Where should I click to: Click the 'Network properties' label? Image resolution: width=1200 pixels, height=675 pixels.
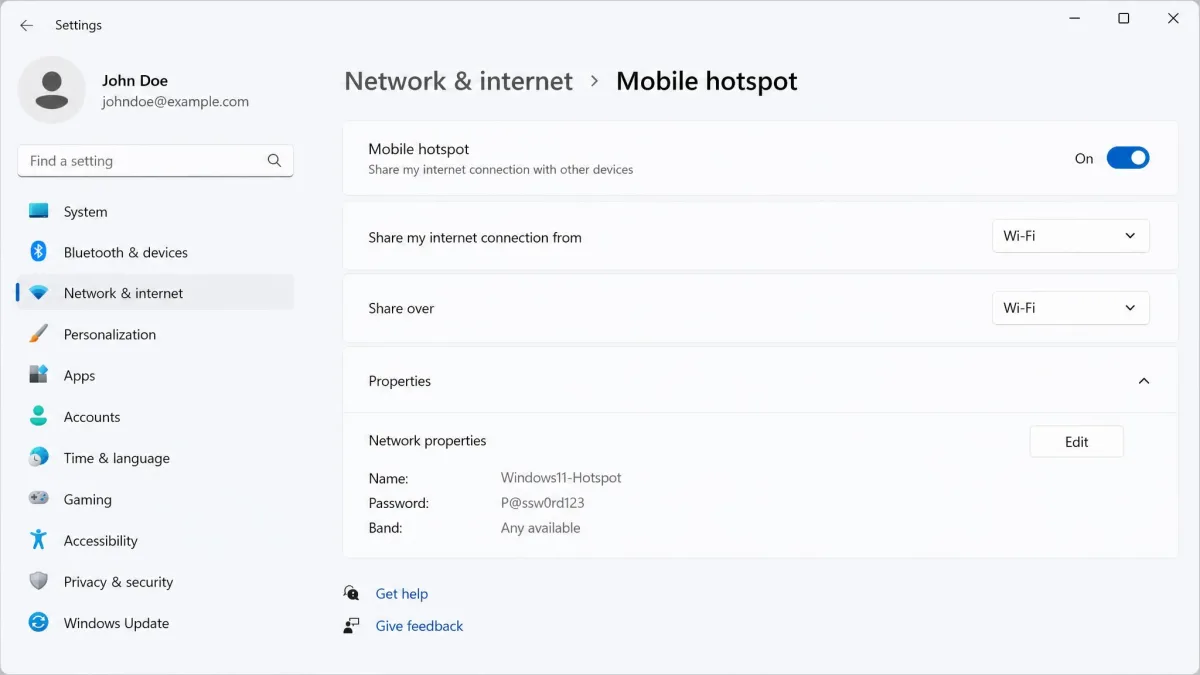[x=427, y=440]
